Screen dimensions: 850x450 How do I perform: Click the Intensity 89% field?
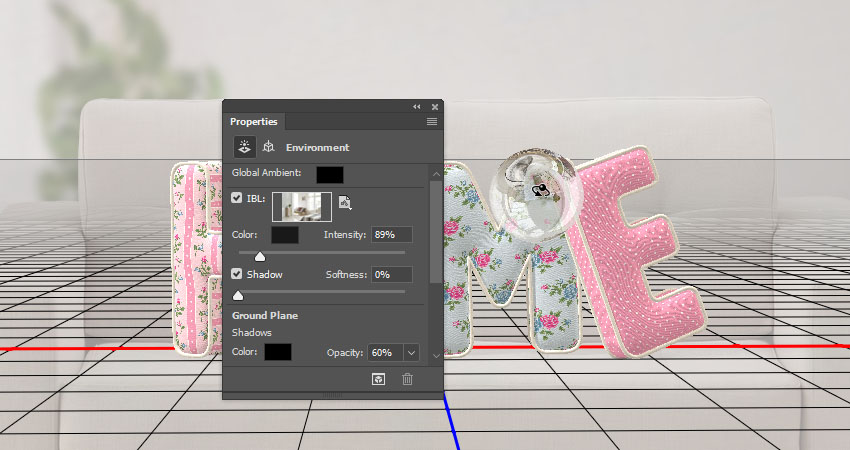pyautogui.click(x=391, y=235)
